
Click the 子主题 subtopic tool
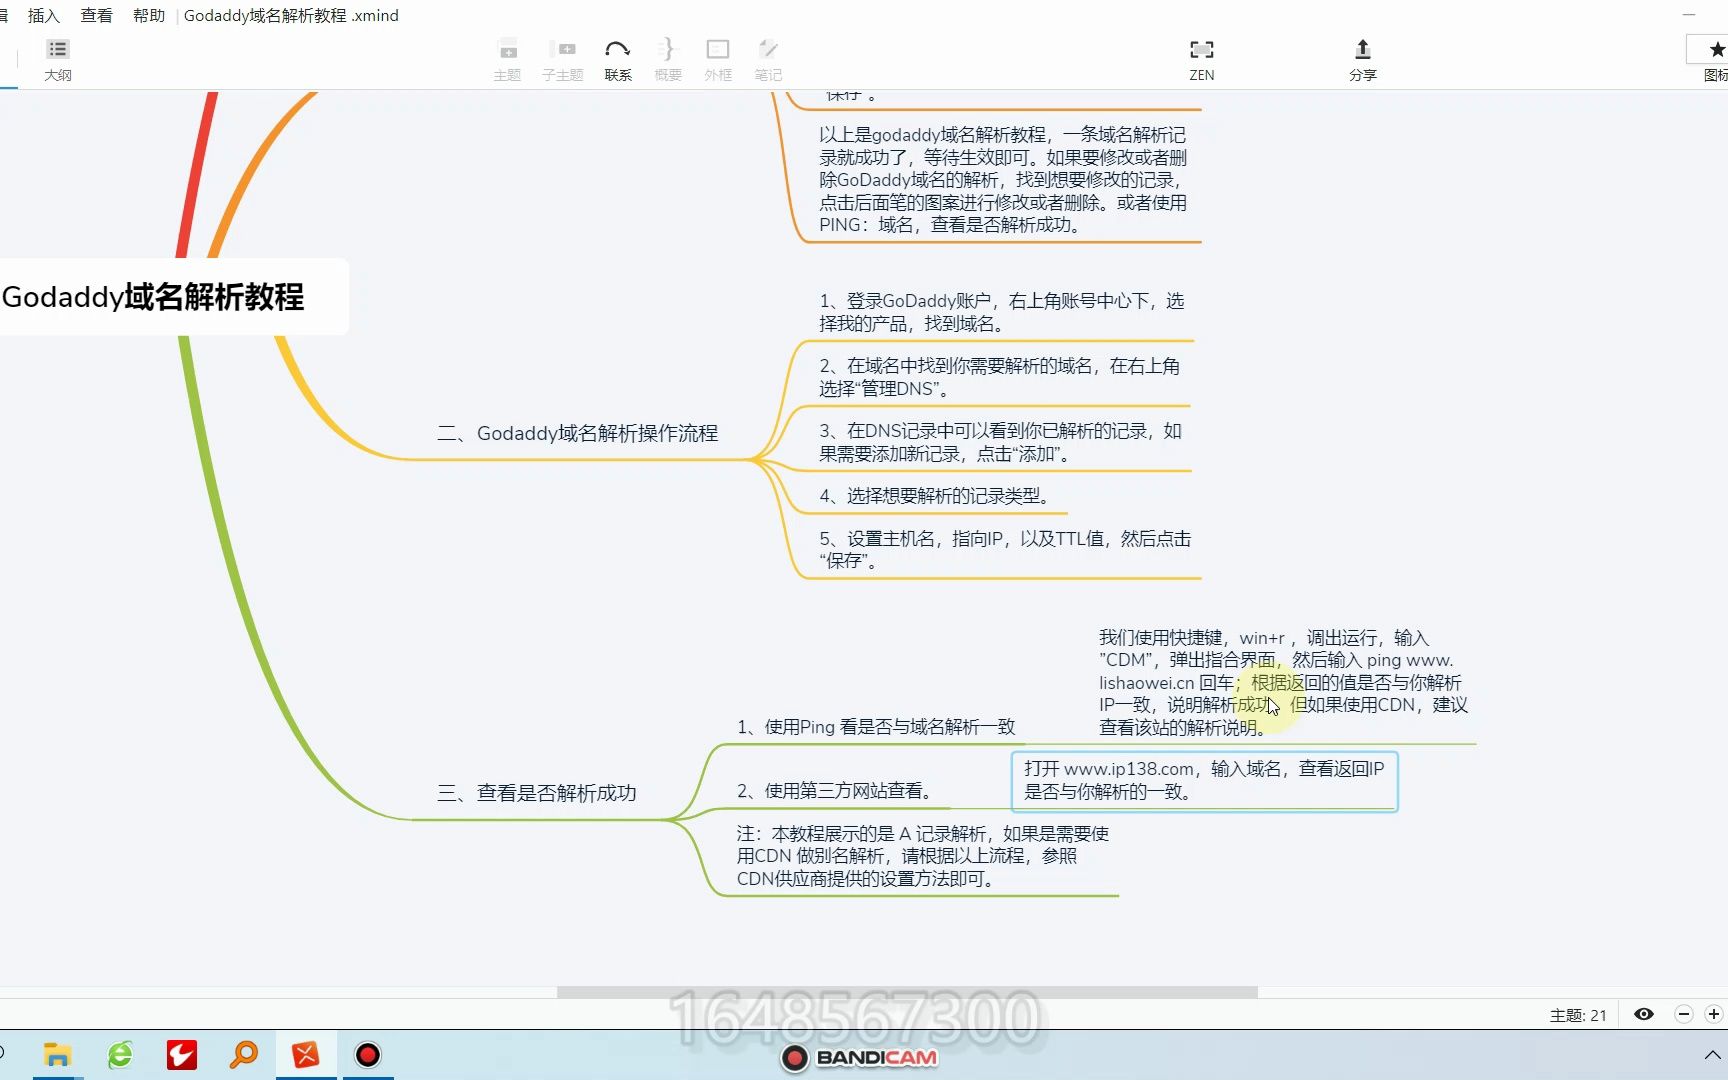562,60
